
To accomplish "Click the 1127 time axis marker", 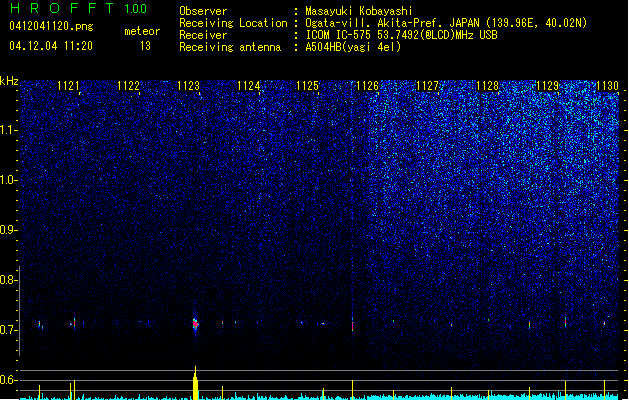I will (427, 86).
